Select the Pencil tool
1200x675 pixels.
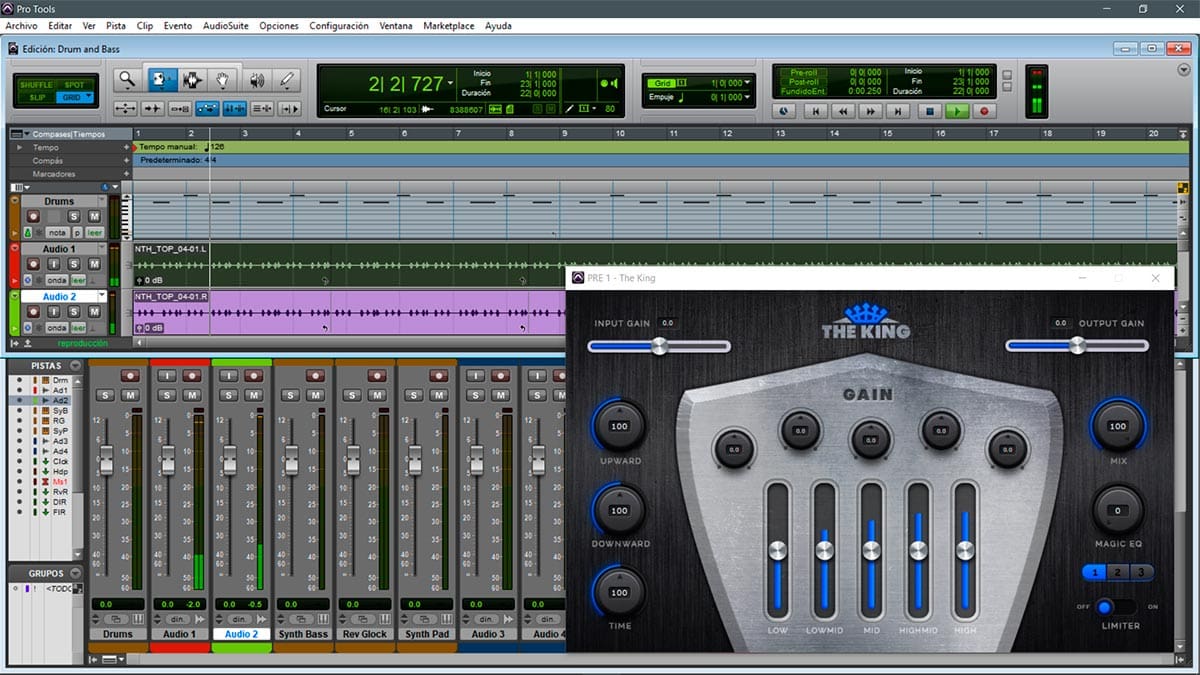click(287, 80)
